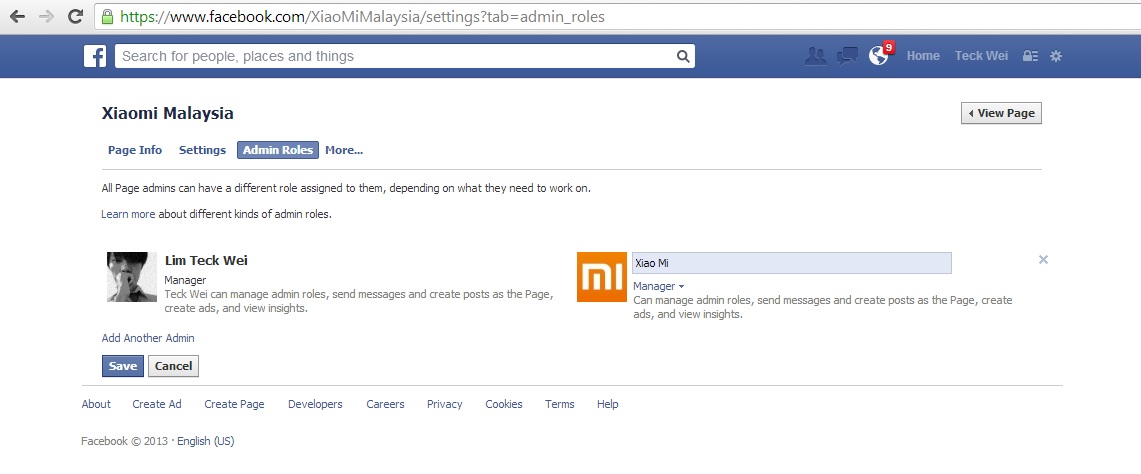
Task: Click the Facebook logo icon
Action: pos(95,56)
